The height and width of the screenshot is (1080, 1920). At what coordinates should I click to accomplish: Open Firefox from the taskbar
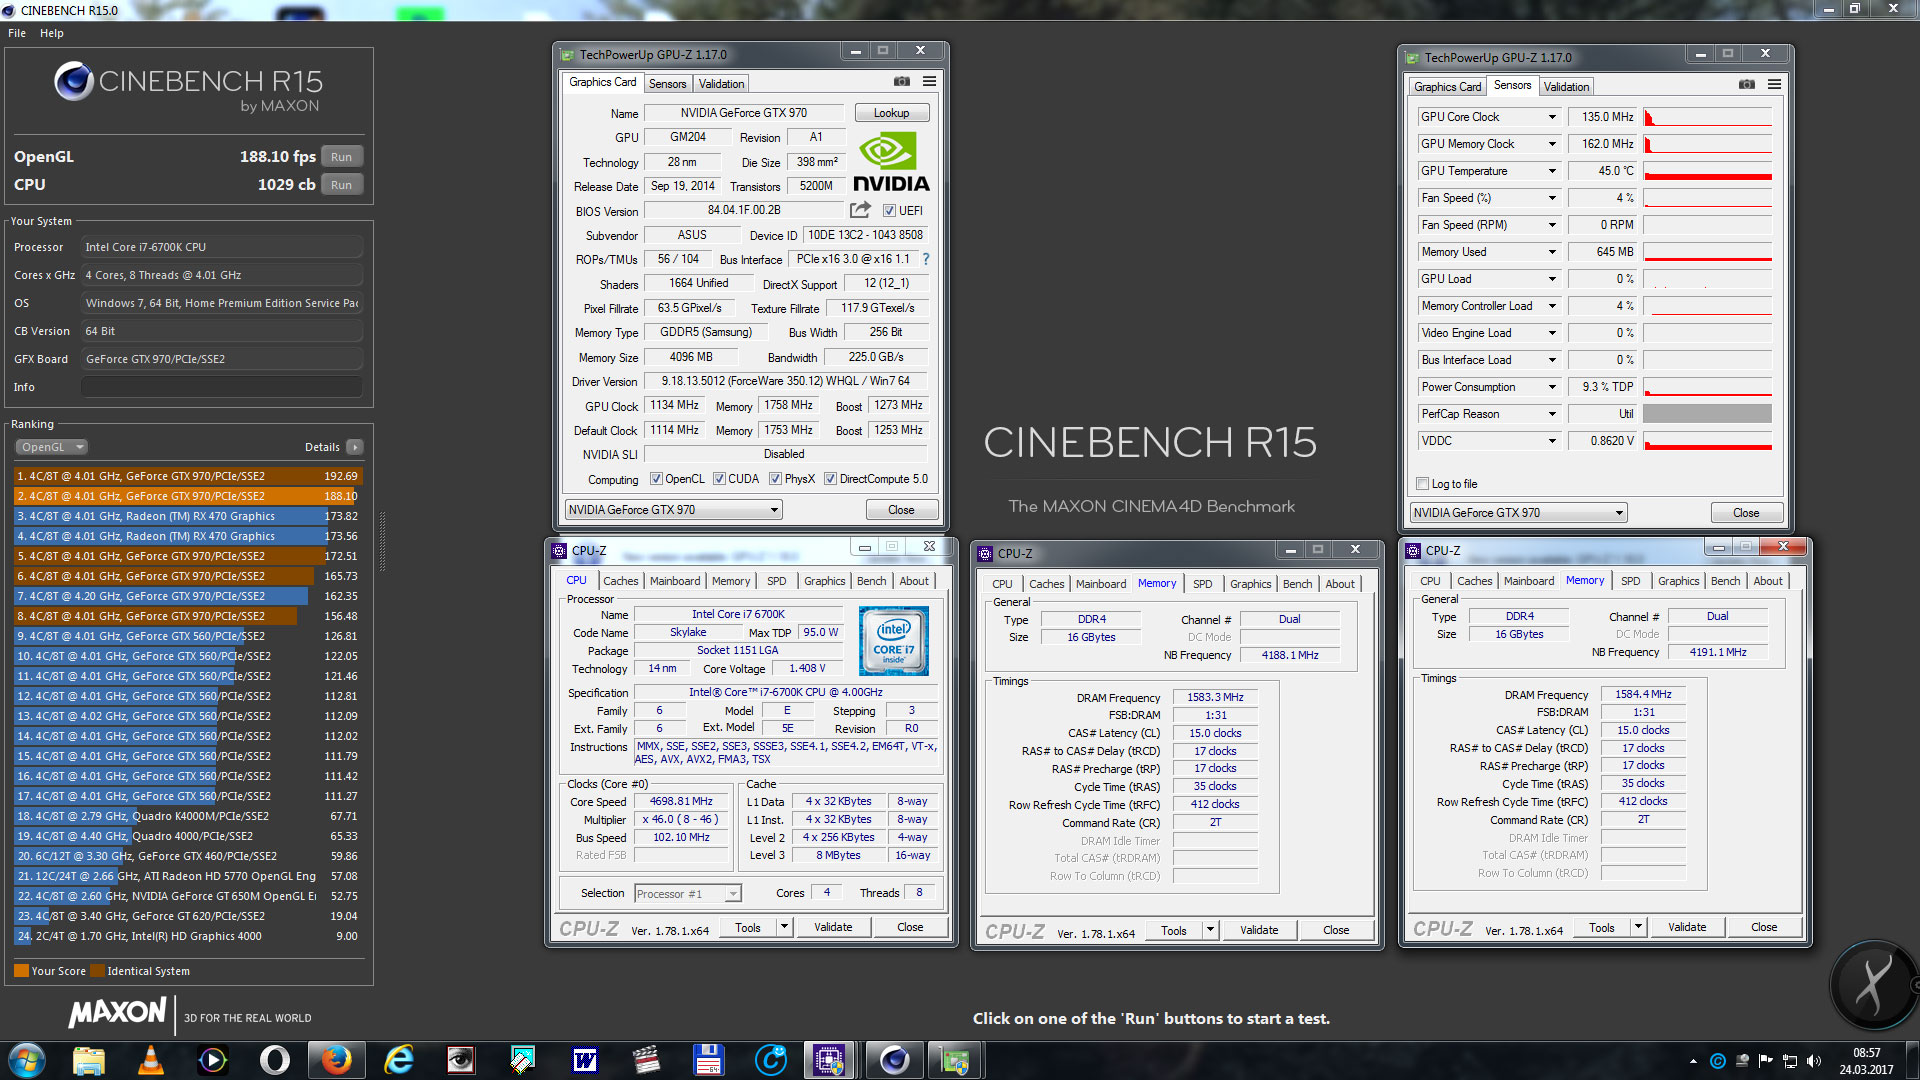tap(336, 1060)
